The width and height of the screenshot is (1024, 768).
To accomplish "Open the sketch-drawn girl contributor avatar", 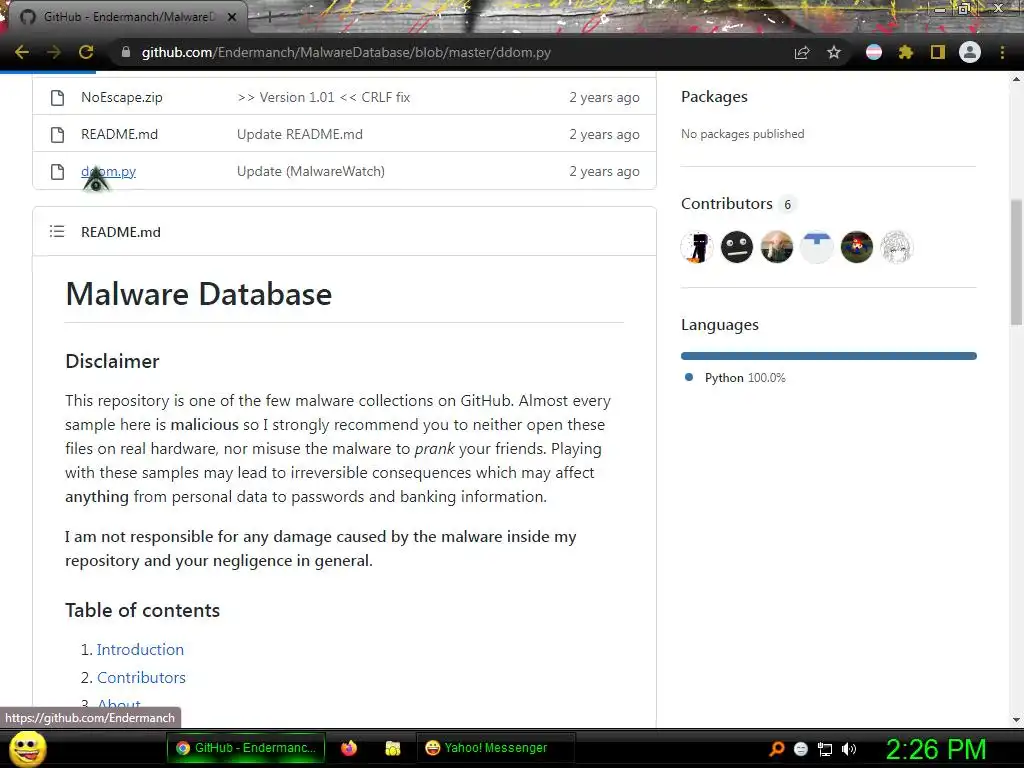I will [897, 248].
